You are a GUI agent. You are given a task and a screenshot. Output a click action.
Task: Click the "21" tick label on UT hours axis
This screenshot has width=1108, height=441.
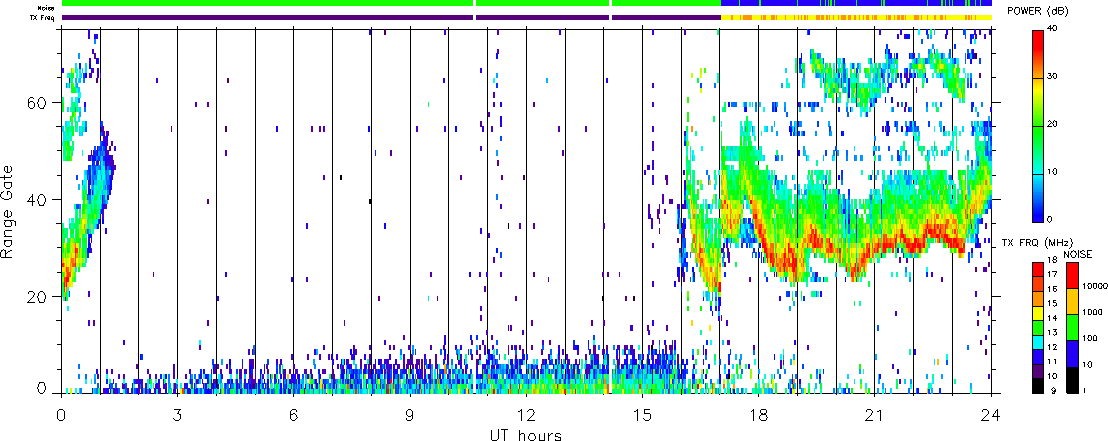pyautogui.click(x=874, y=416)
